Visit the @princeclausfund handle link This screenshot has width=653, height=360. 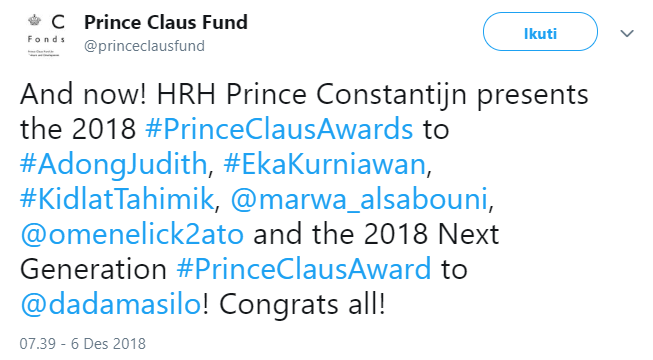[x=144, y=46]
